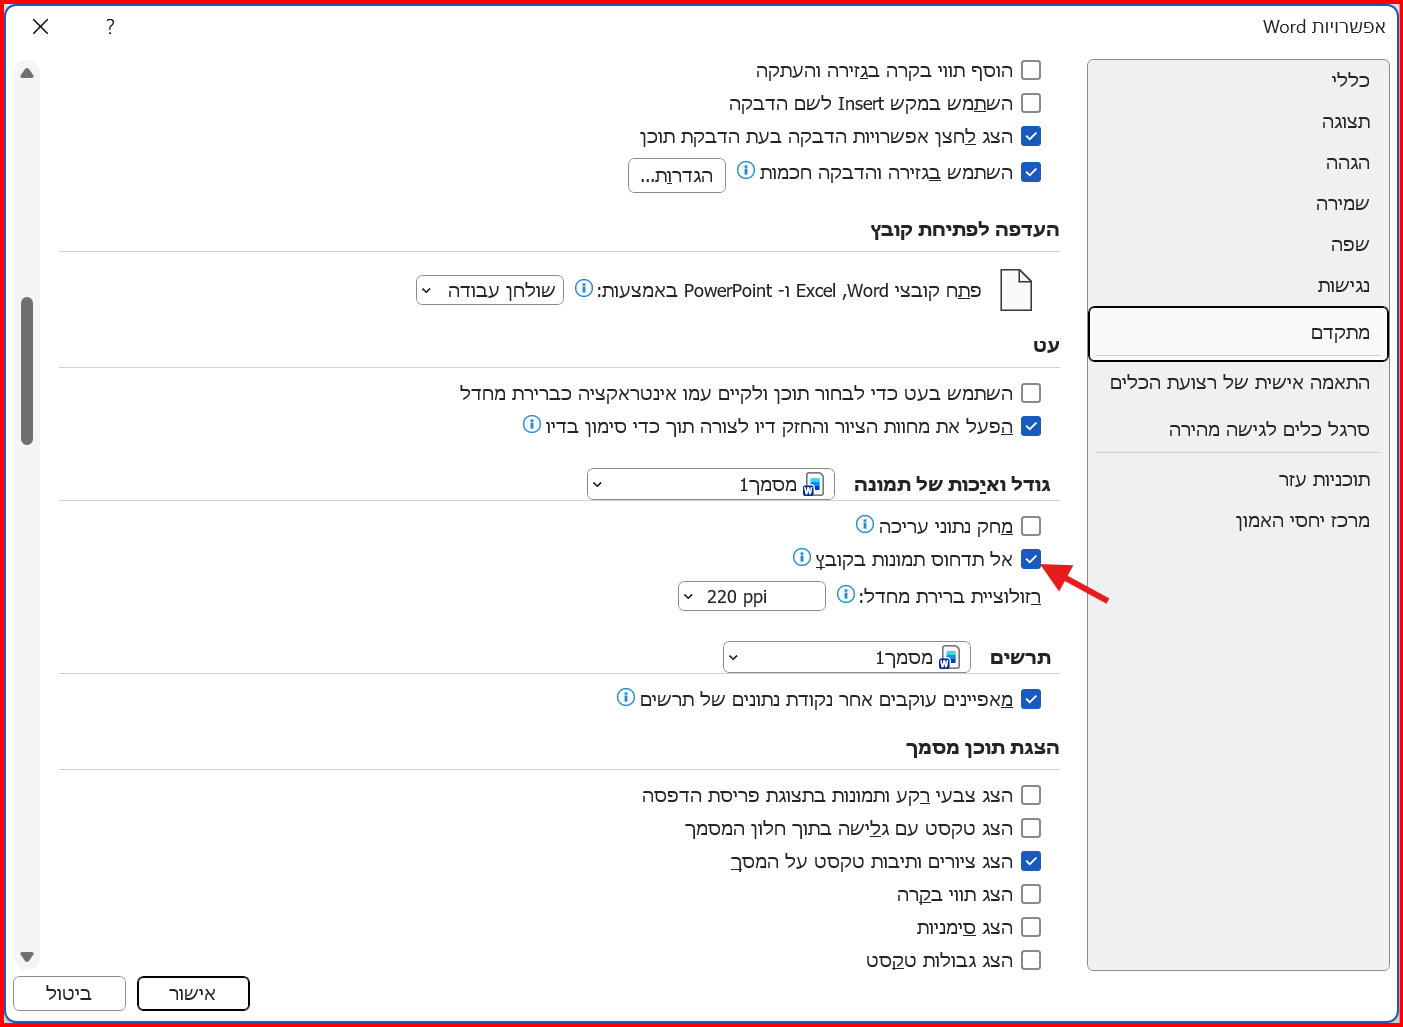Viewport: 1403px width, 1027px height.
Task: Click info icon next to pen drawing canvas option
Action: (532, 425)
